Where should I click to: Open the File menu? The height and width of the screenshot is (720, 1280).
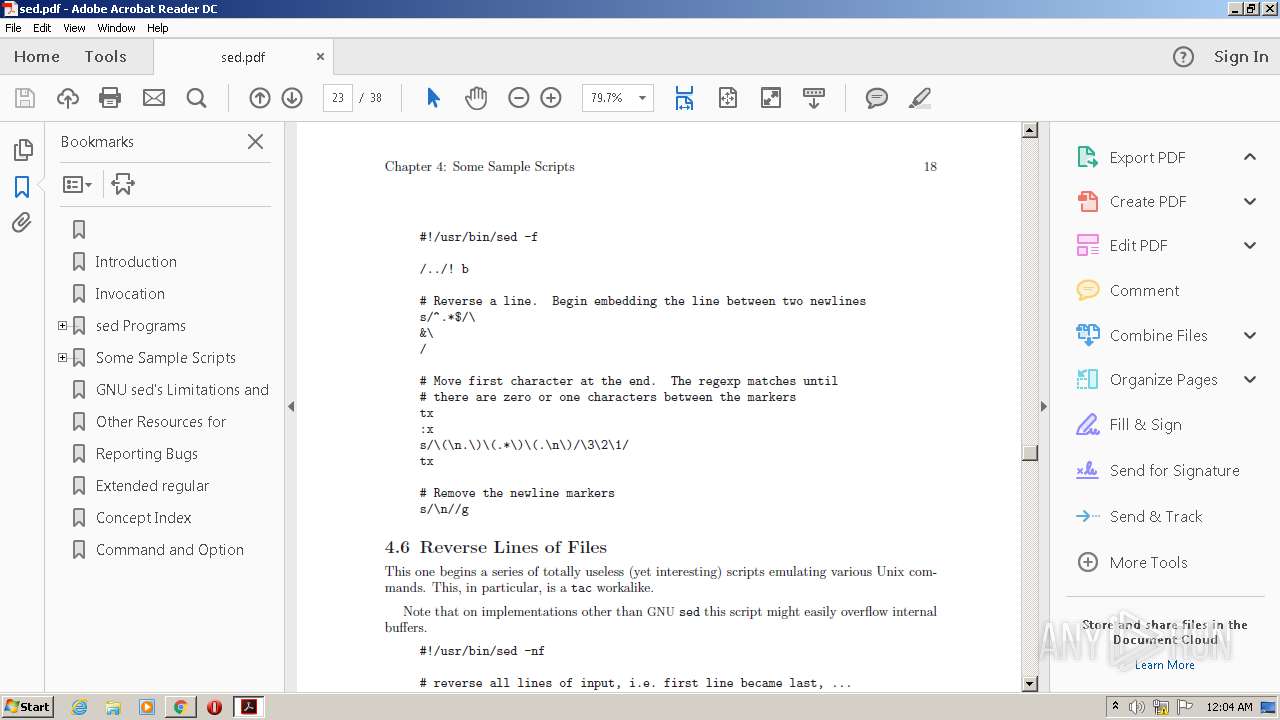tap(13, 28)
